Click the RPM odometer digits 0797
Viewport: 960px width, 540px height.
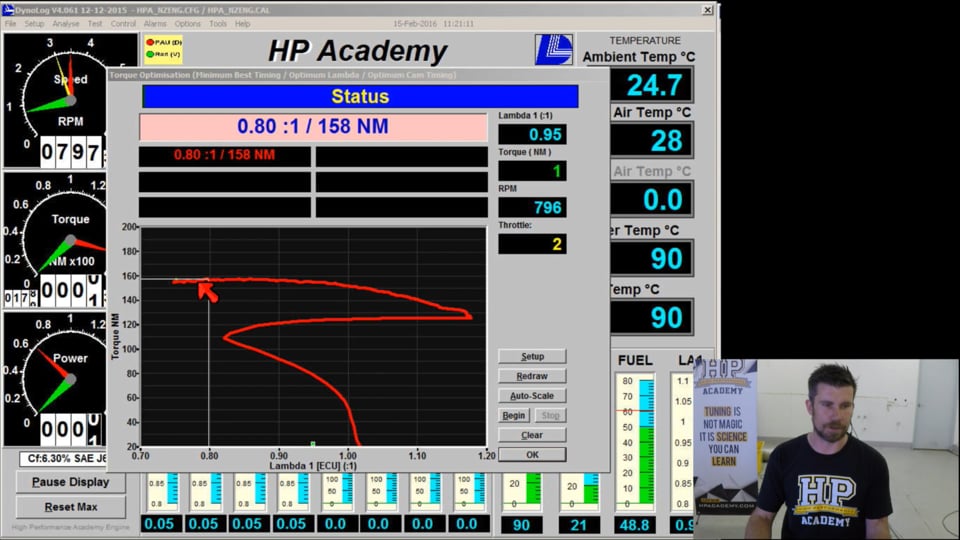click(70, 152)
